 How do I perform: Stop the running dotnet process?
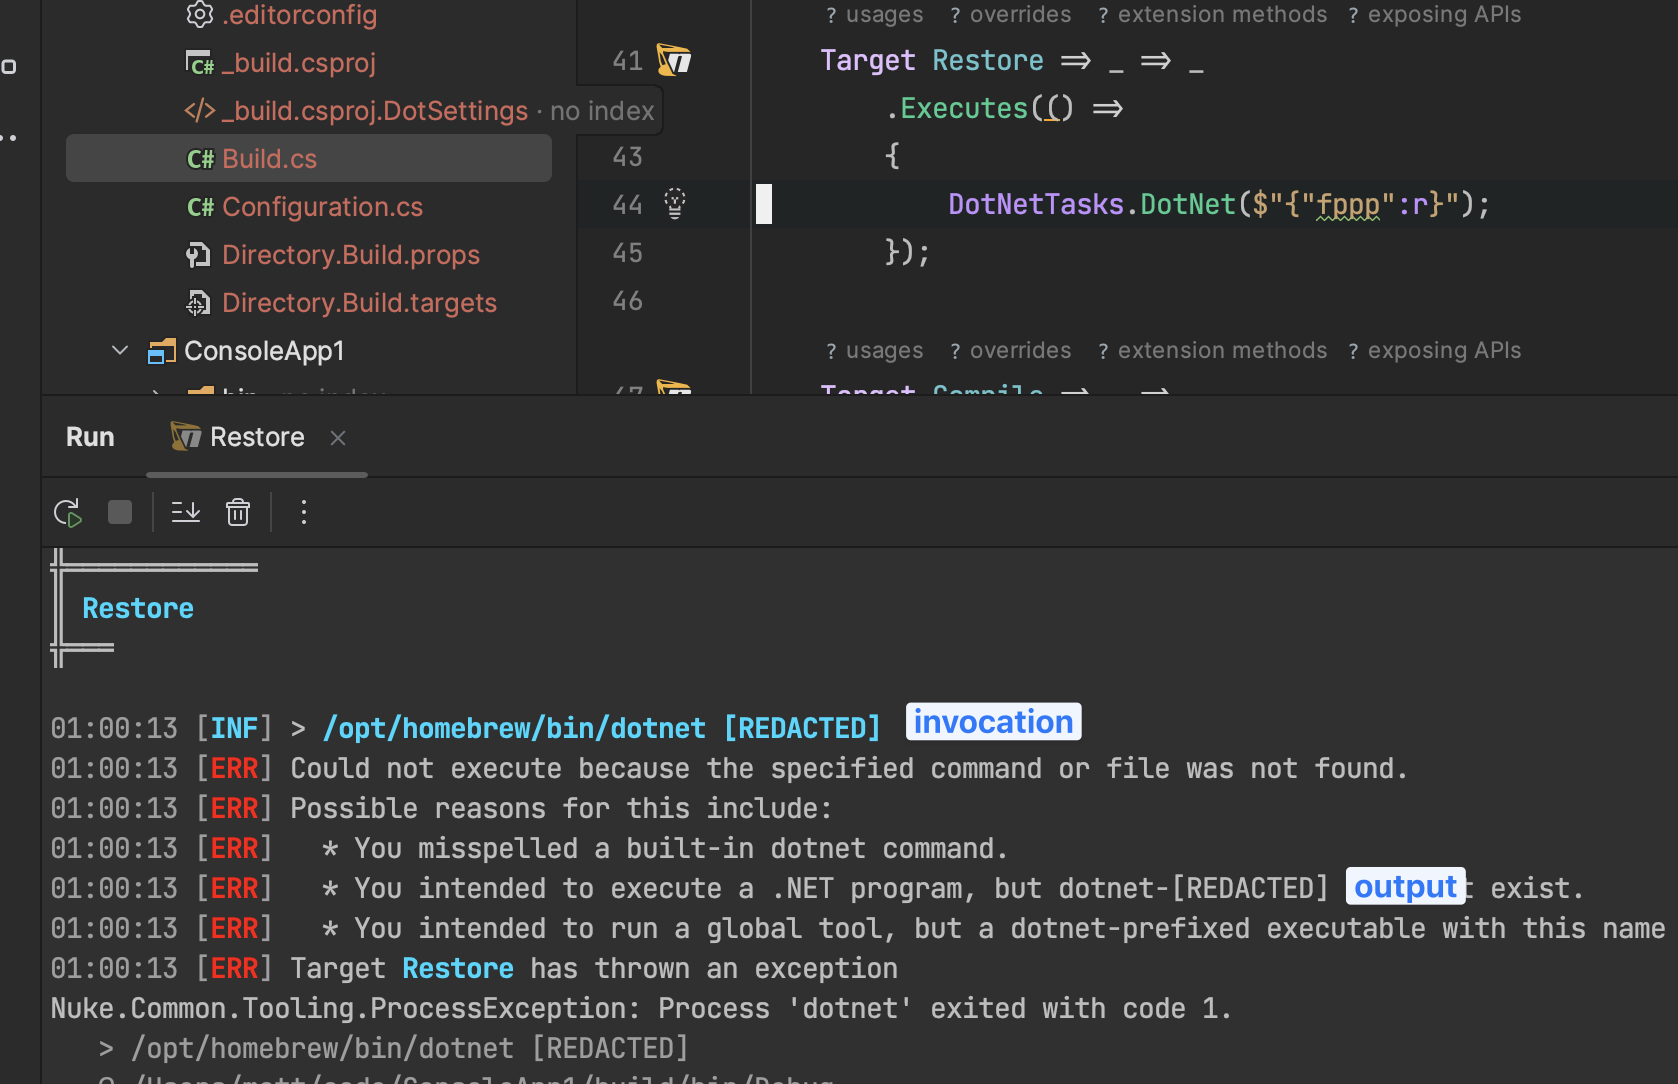click(120, 512)
